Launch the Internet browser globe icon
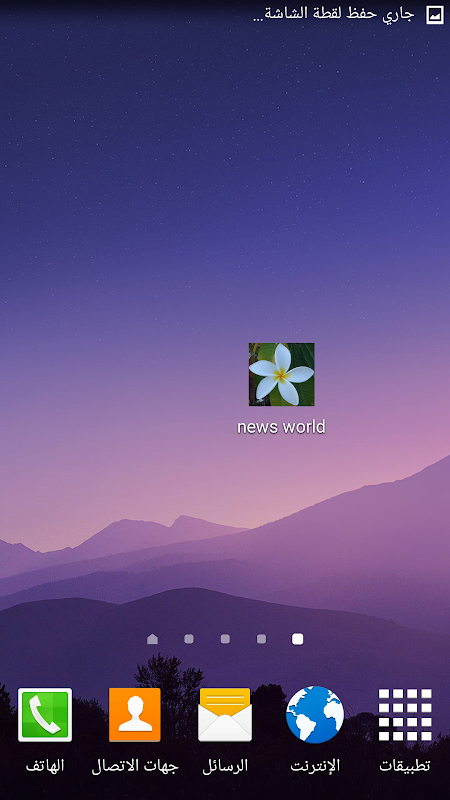The width and height of the screenshot is (450, 800). coord(315,714)
